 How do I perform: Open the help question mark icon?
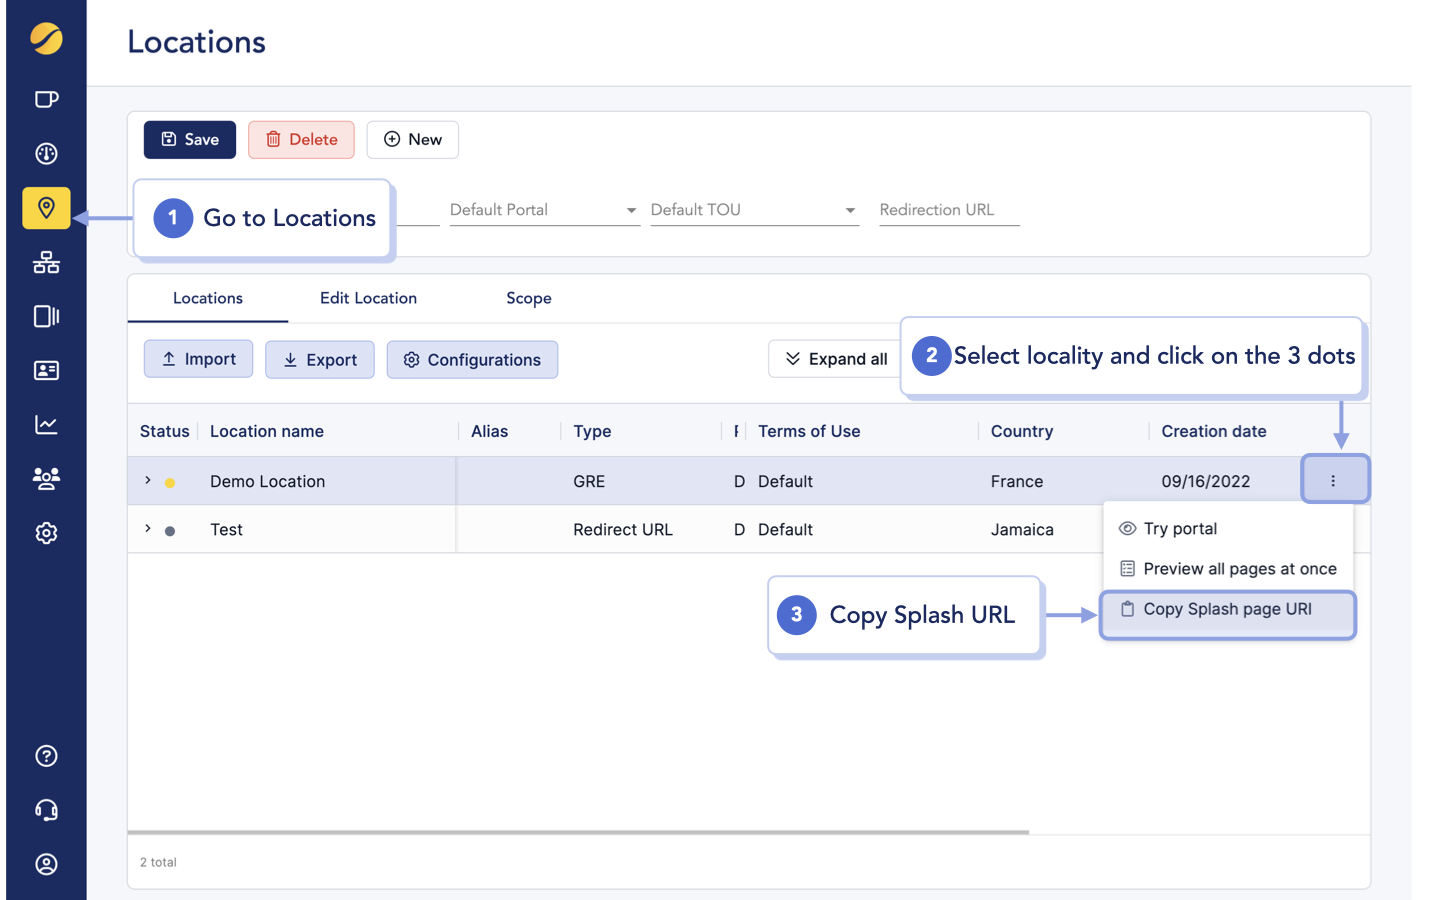[x=46, y=756]
